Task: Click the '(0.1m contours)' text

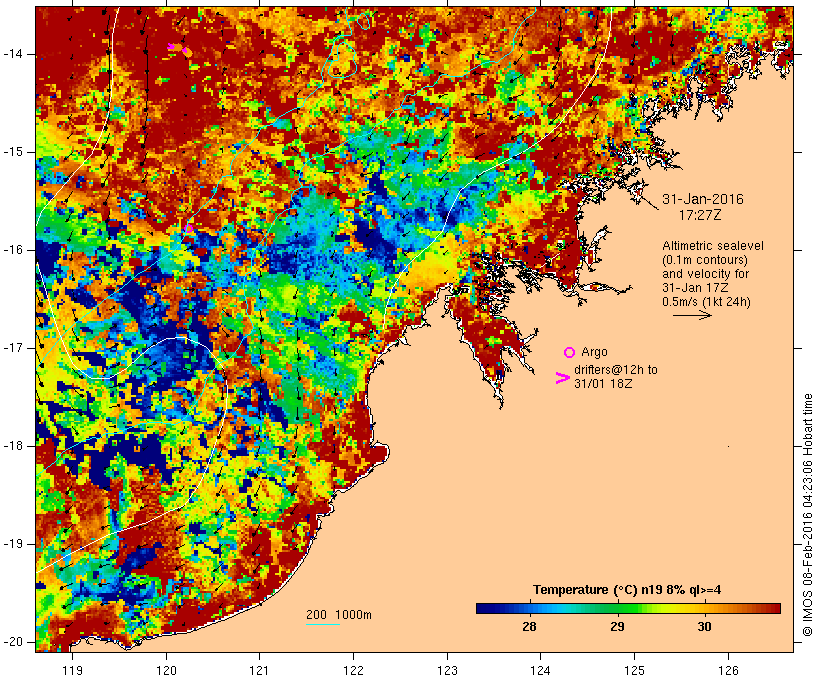Action: tap(704, 260)
